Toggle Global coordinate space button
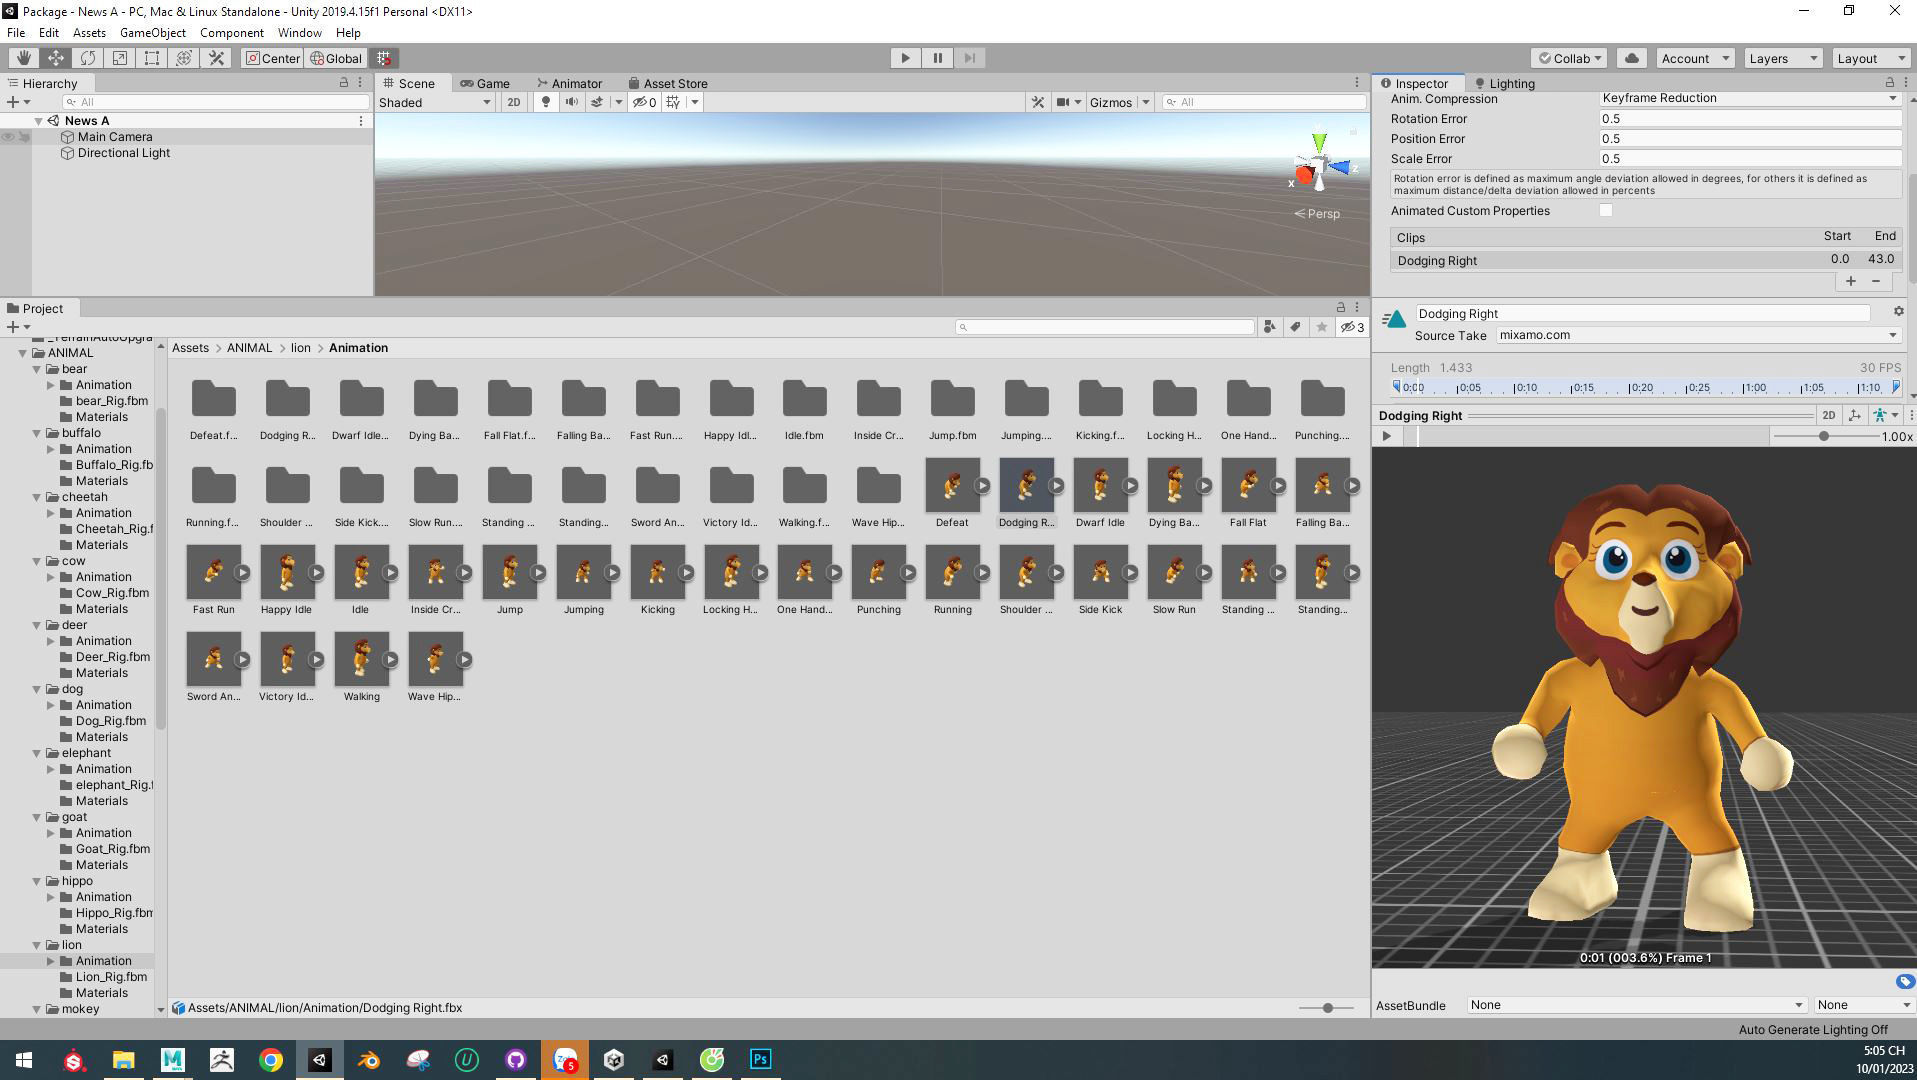The width and height of the screenshot is (1917, 1080). (x=336, y=58)
